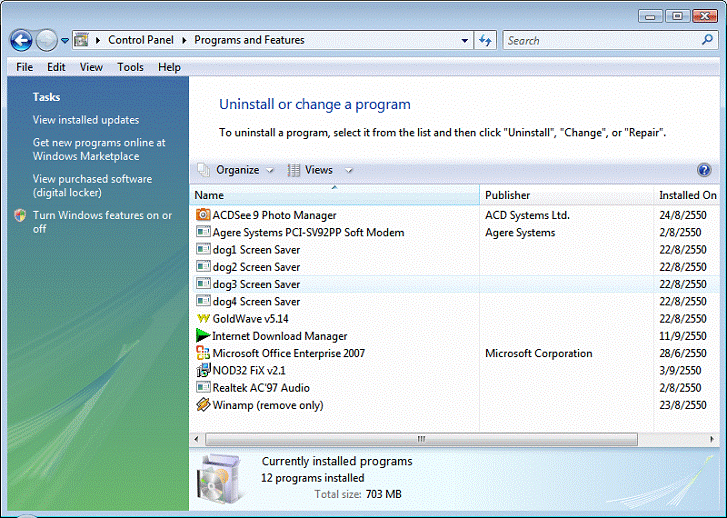The image size is (727, 518).
Task: Open View purchased software (digital locker)
Action: [92, 185]
